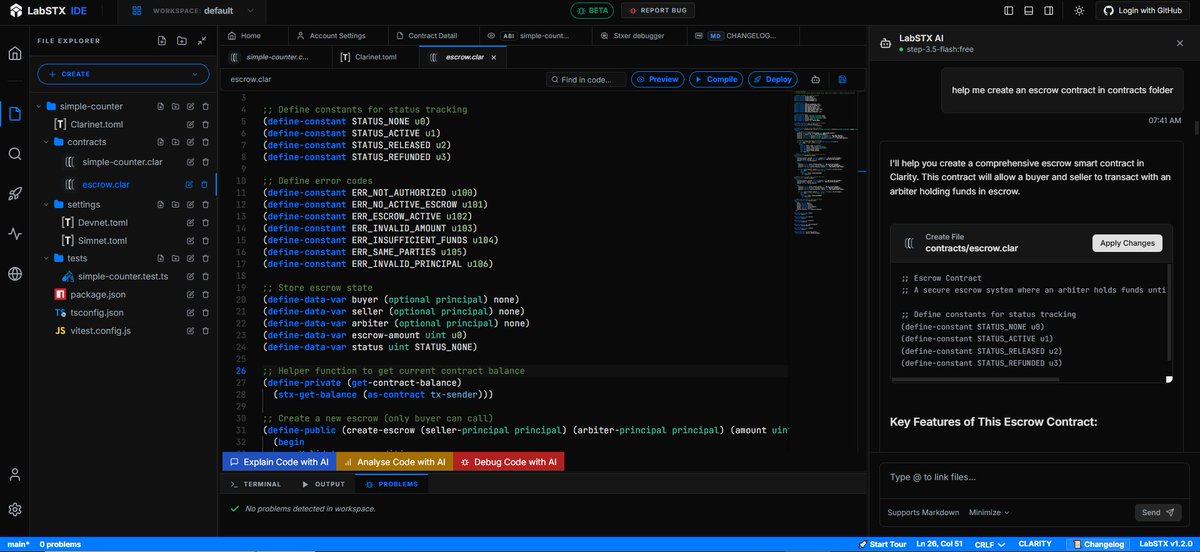Open the globe network icon in the sidebar
This screenshot has height=552, width=1200.
[15, 273]
